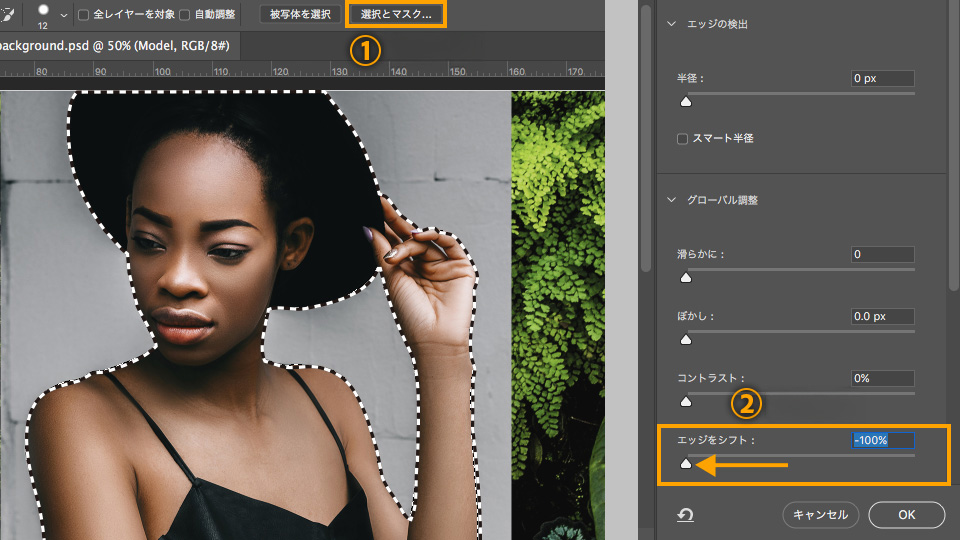Click the reset settings arrow icon
The width and height of the screenshot is (960, 540).
(685, 515)
